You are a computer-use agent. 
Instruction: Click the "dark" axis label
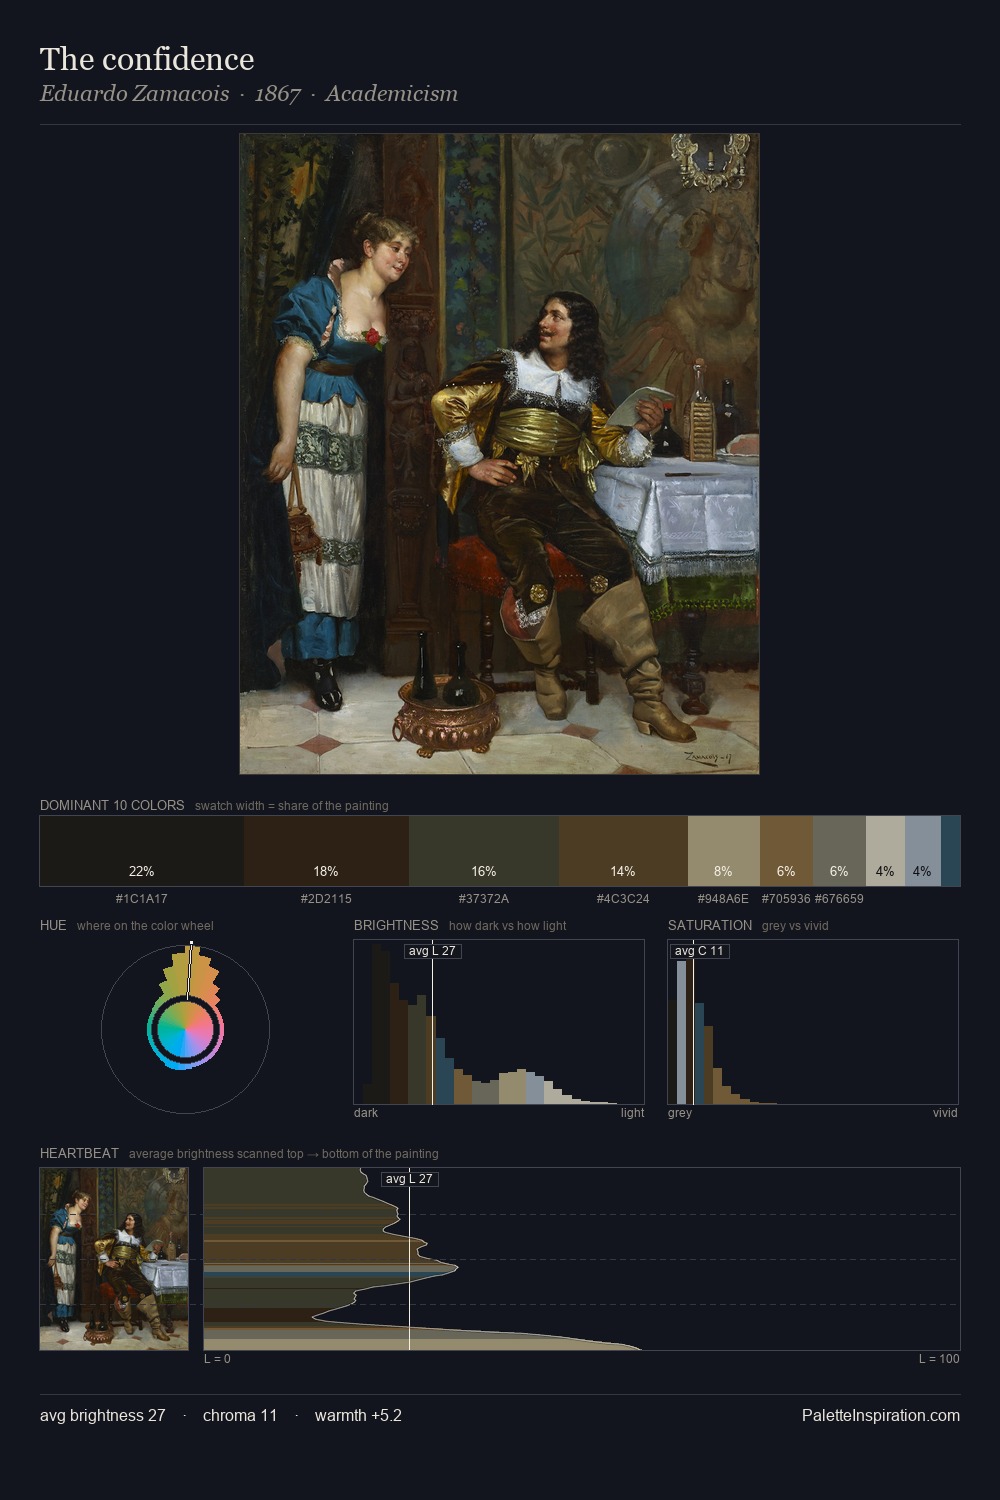(366, 1113)
